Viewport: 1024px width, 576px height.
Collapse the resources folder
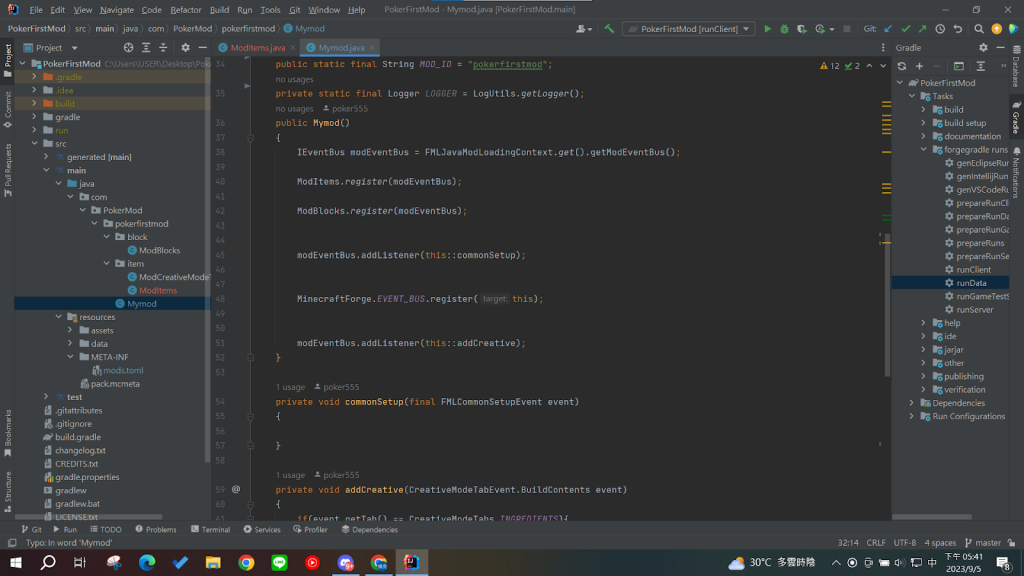pyautogui.click(x=58, y=317)
